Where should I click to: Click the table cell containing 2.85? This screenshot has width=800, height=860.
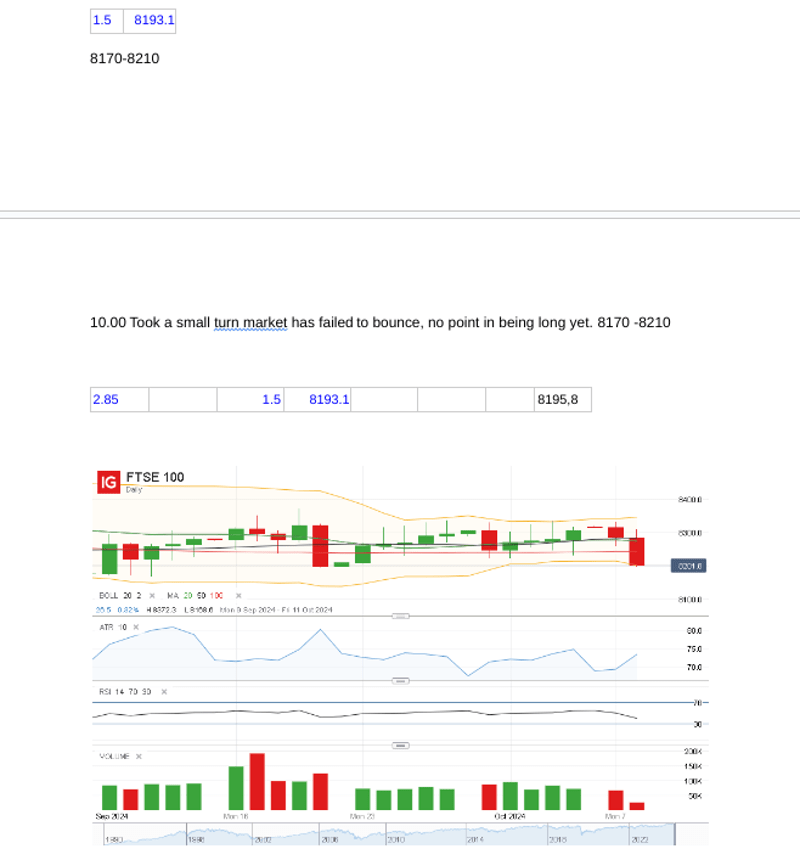[119, 400]
